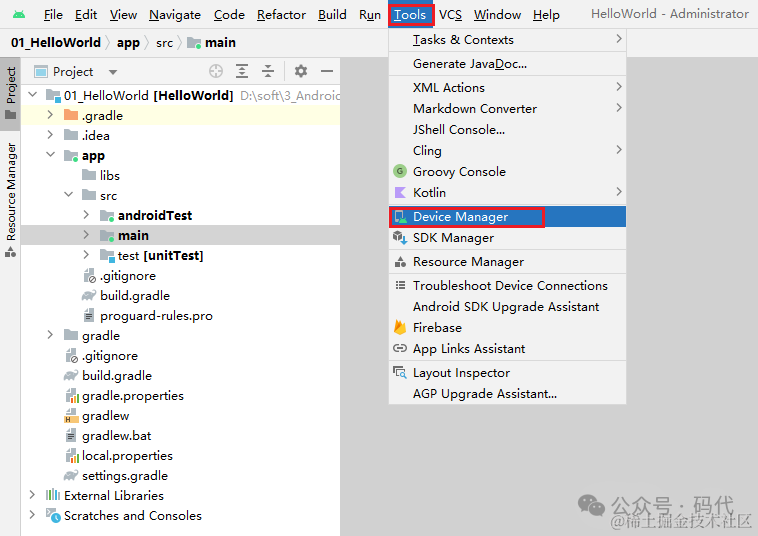The width and height of the screenshot is (758, 536).
Task: Open Tasks & Contexts submenu
Action: (507, 40)
